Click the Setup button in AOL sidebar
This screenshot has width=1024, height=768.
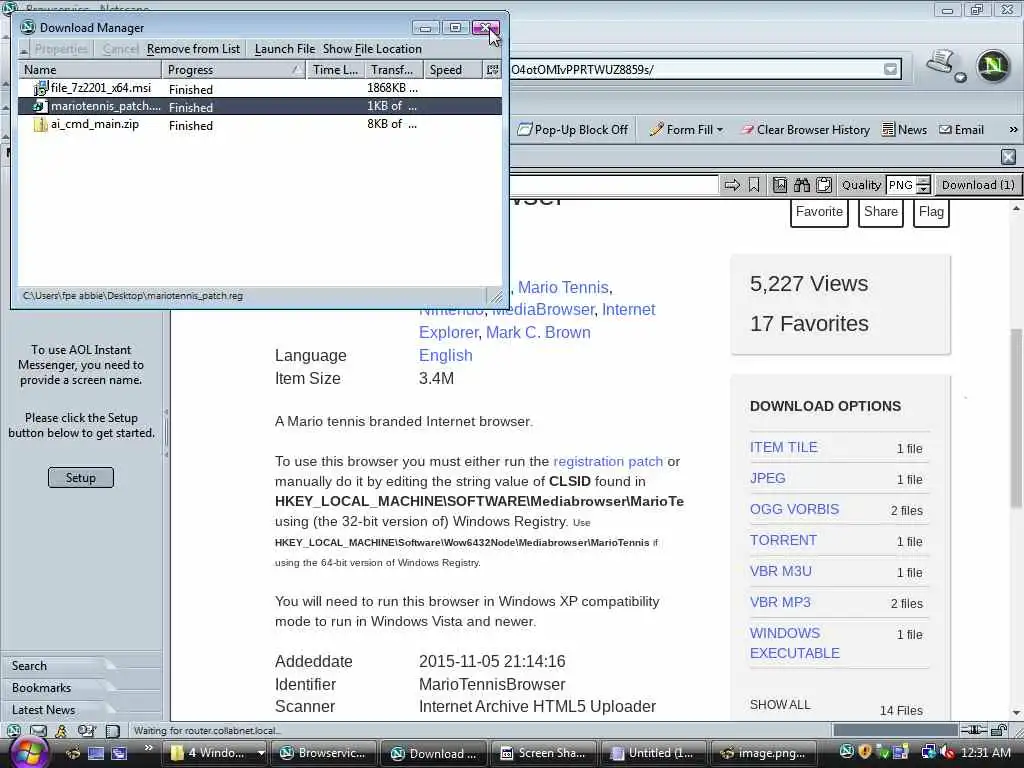pyautogui.click(x=80, y=477)
